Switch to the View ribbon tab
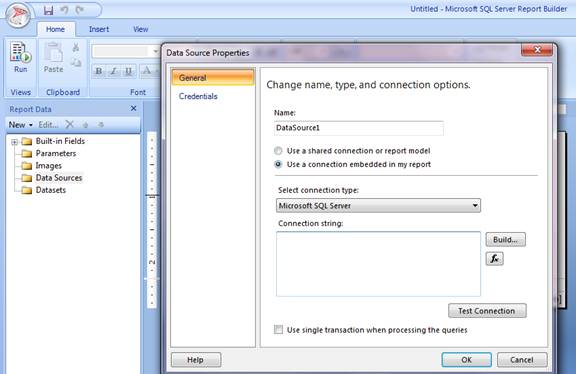576x374 pixels. coord(140,29)
